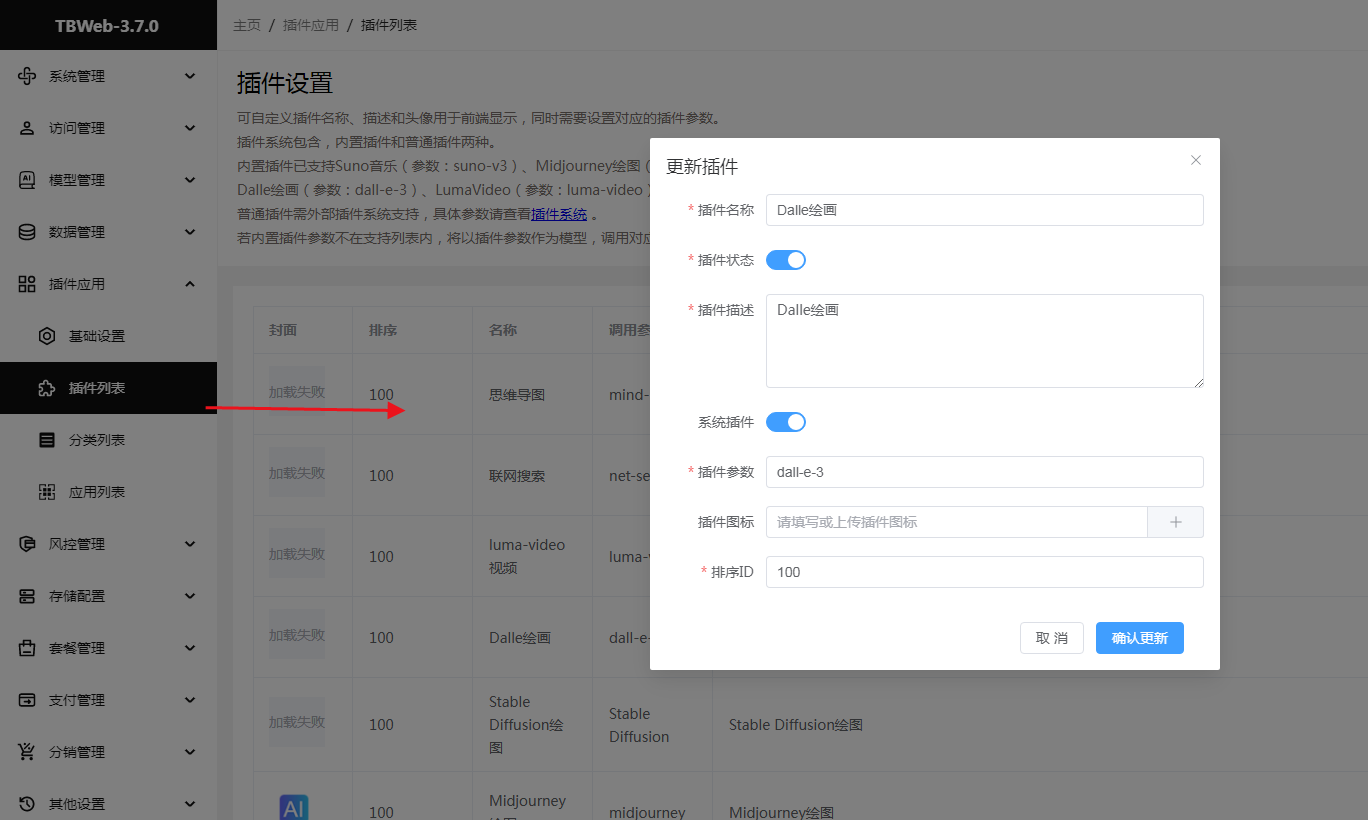Click the 支付管理 wallet icon

27,700
